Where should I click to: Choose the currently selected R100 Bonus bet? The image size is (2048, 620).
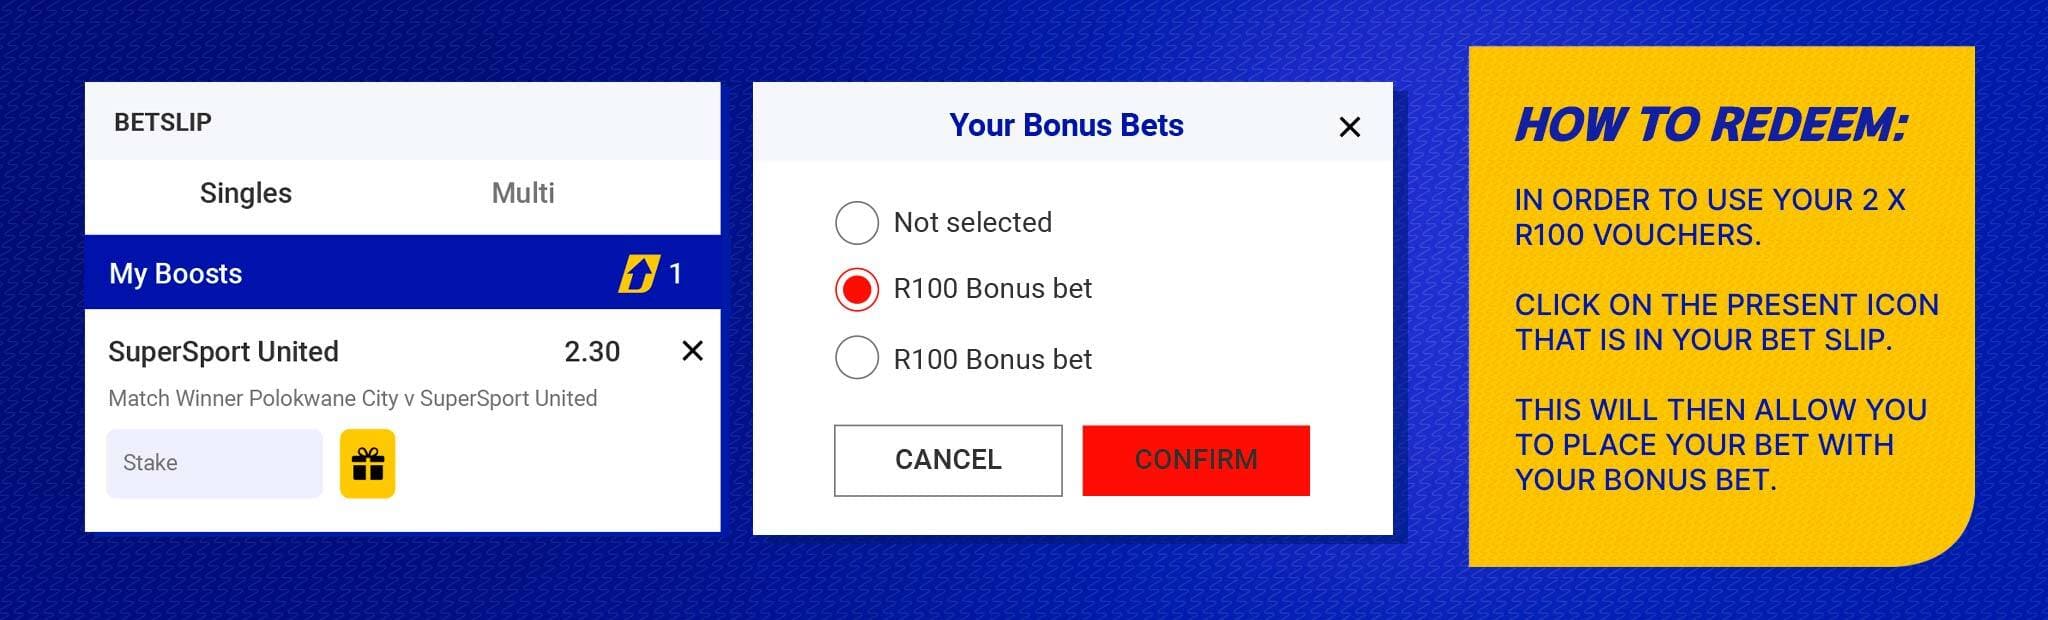[857, 290]
